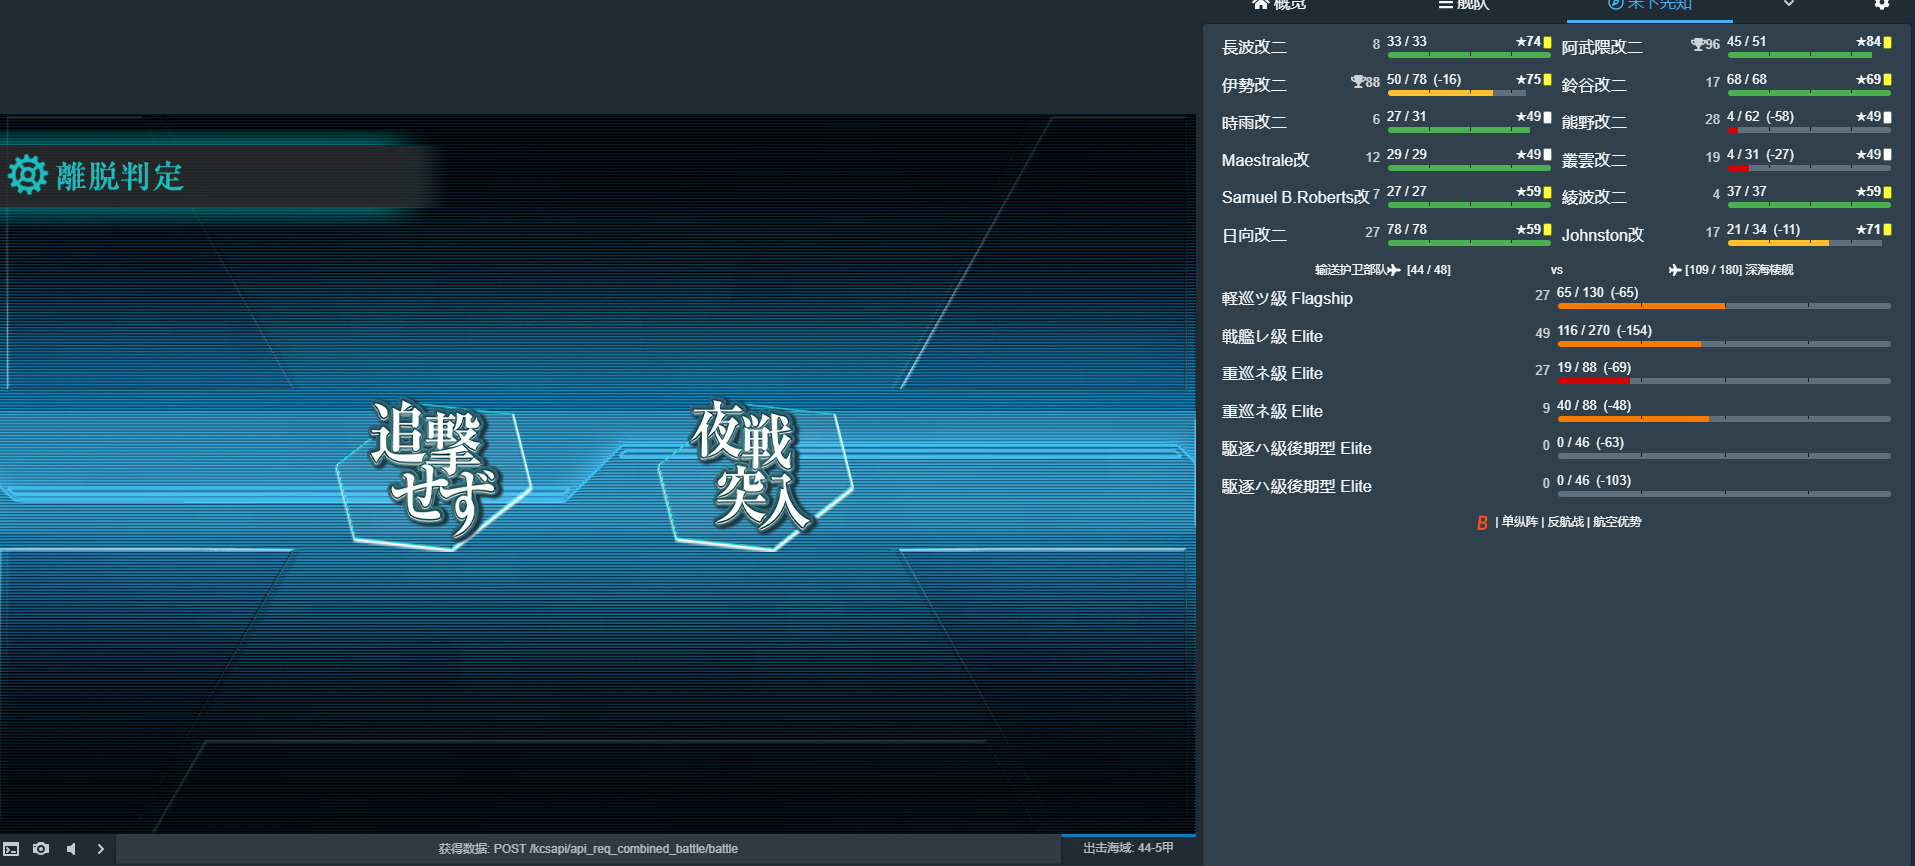This screenshot has width=1915, height=866.
Task: Click enemy 軽巡ツ級 Flagship
Action: [1287, 299]
